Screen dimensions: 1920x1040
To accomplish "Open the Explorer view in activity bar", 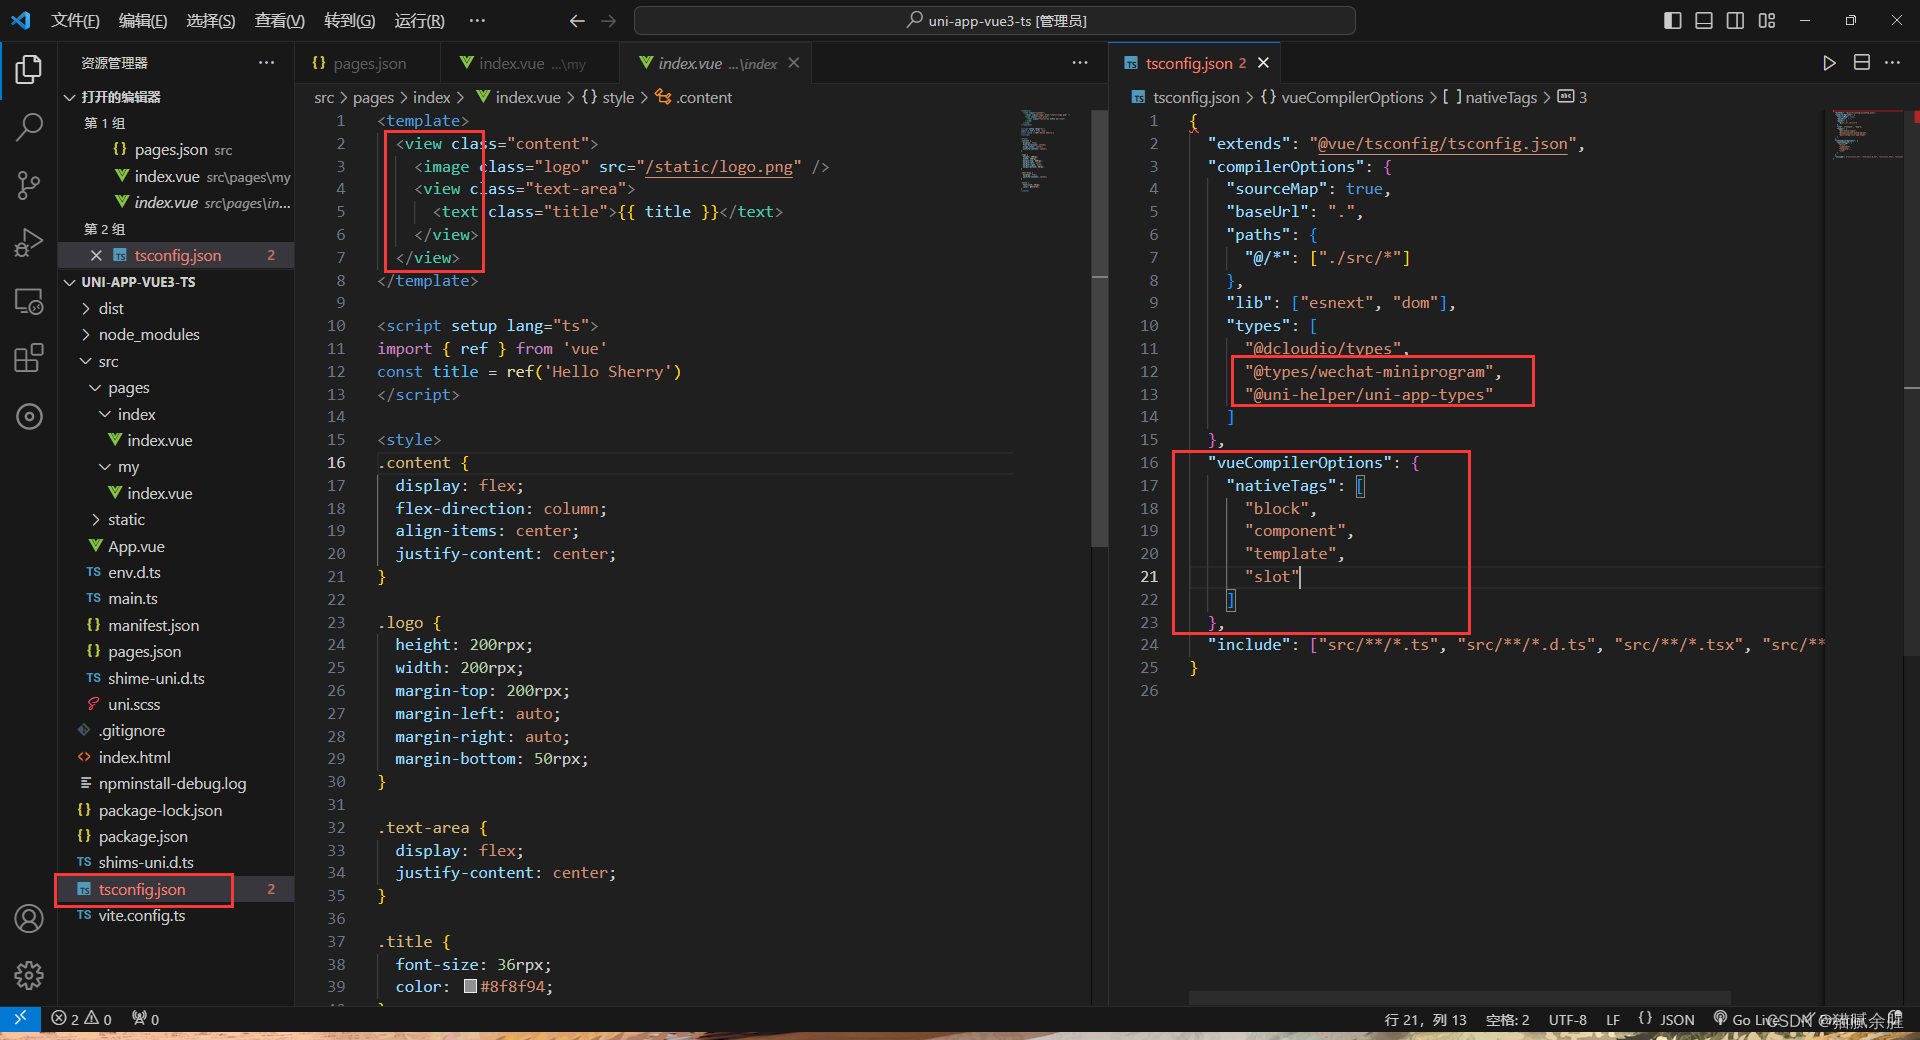I will coord(29,69).
